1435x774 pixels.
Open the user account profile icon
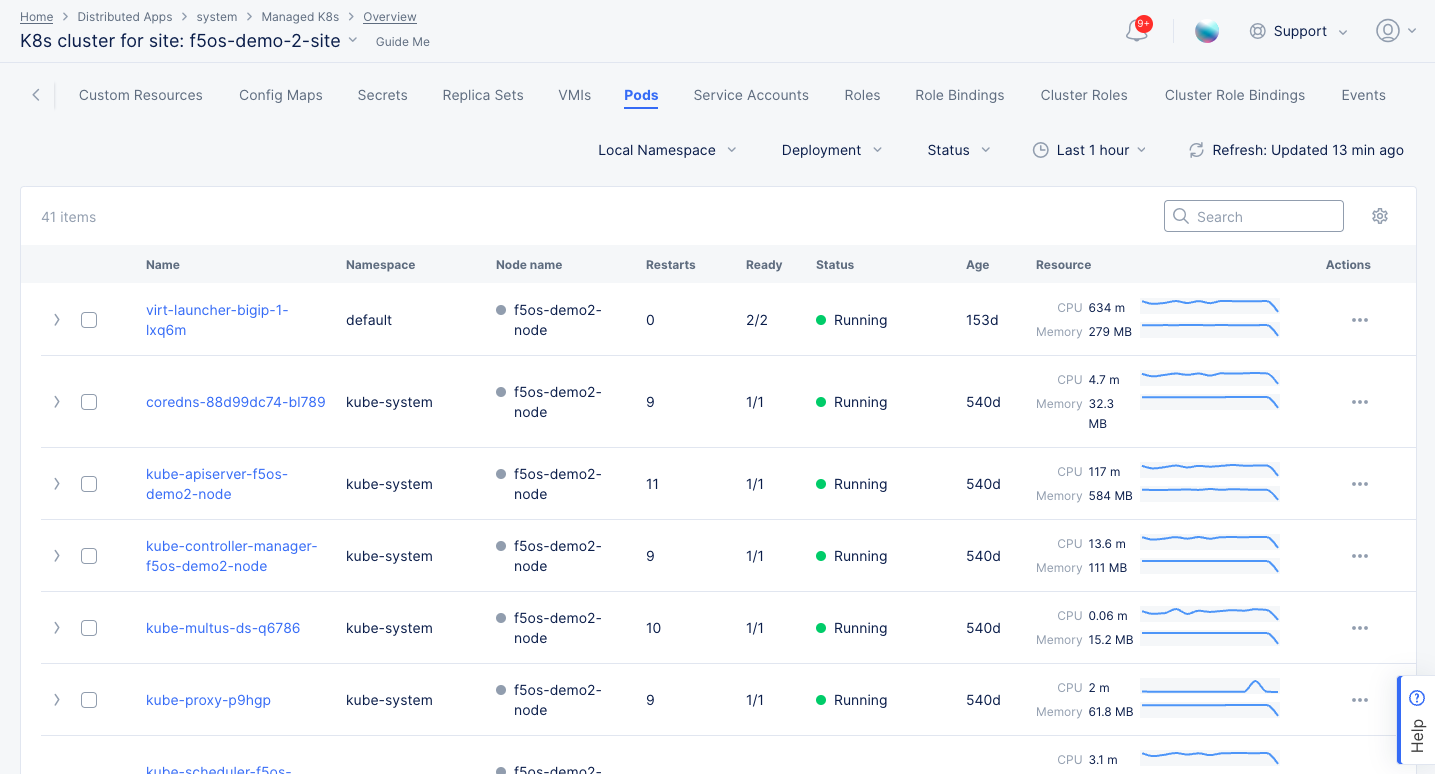pos(1387,31)
